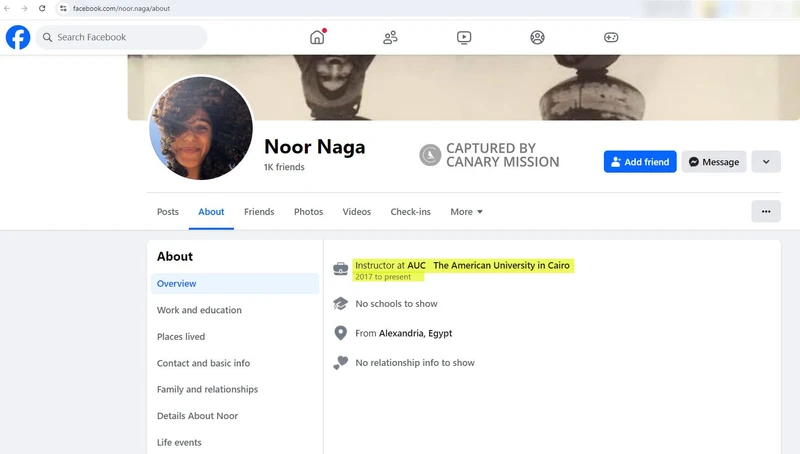This screenshot has height=454, width=800.
Task: Open the Groups icon in top navigation
Action: 537,37
